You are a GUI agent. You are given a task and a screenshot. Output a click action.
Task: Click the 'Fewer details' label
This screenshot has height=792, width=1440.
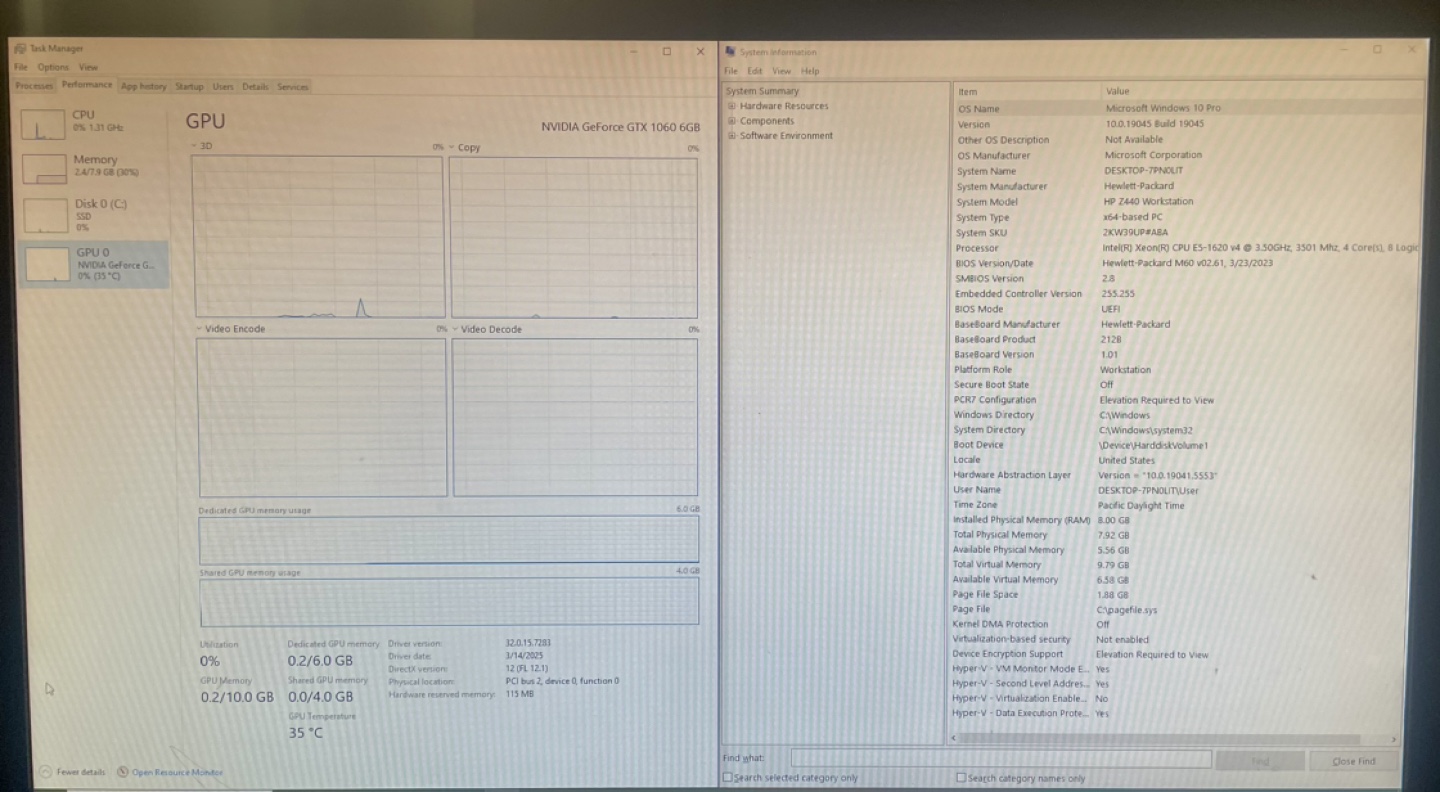pyautogui.click(x=81, y=772)
